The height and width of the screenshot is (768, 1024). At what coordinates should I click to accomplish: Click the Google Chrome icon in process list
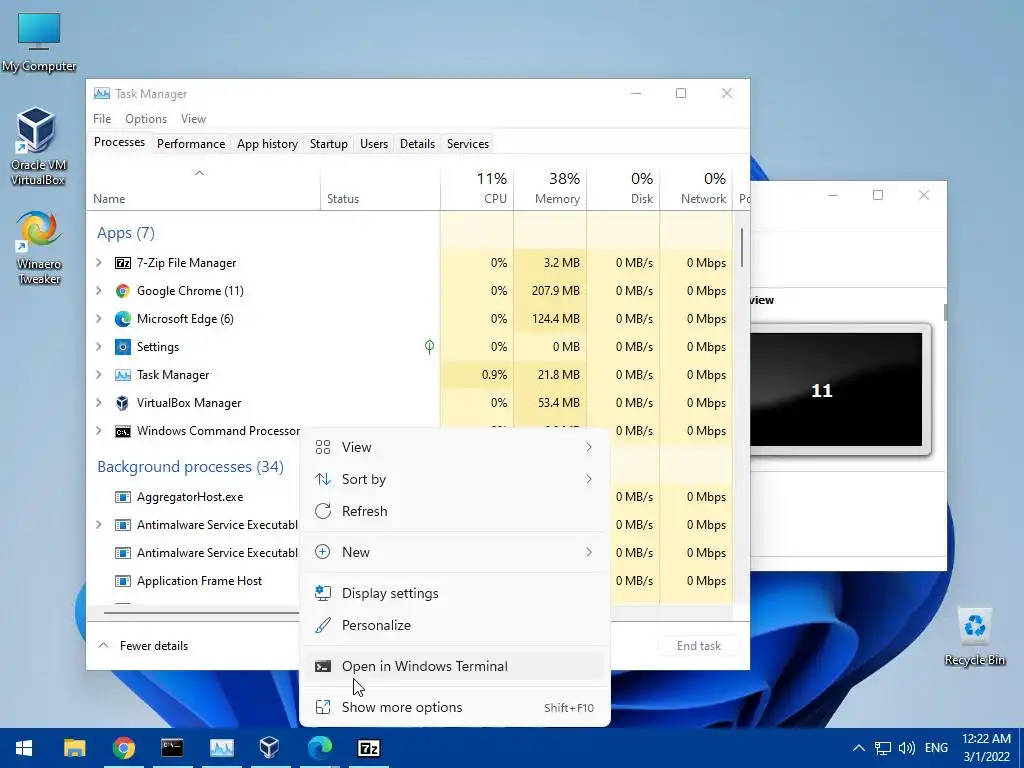coord(123,291)
